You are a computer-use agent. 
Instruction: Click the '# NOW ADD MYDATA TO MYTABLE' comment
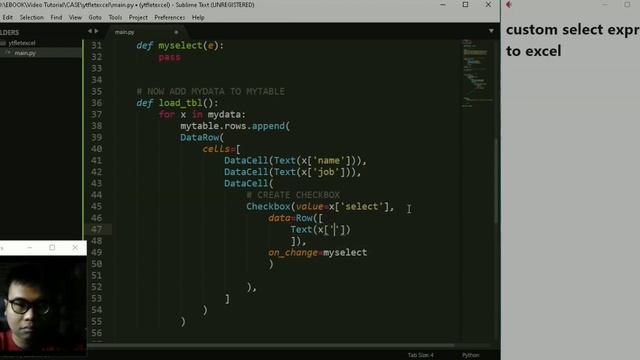pos(211,91)
